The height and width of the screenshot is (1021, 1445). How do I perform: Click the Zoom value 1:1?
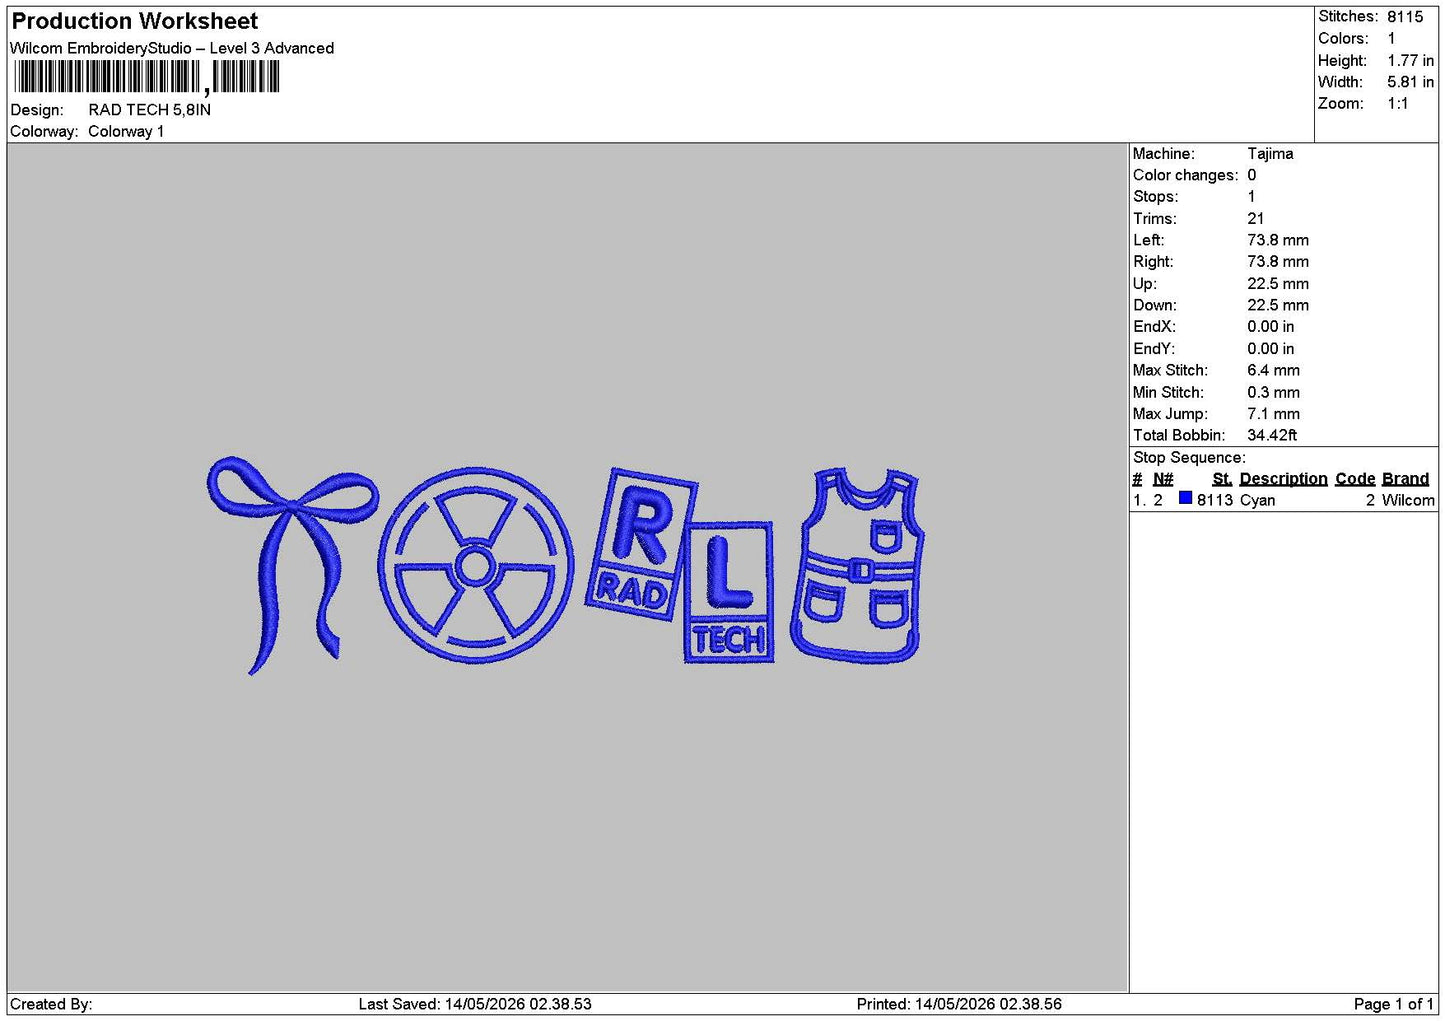1398,103
